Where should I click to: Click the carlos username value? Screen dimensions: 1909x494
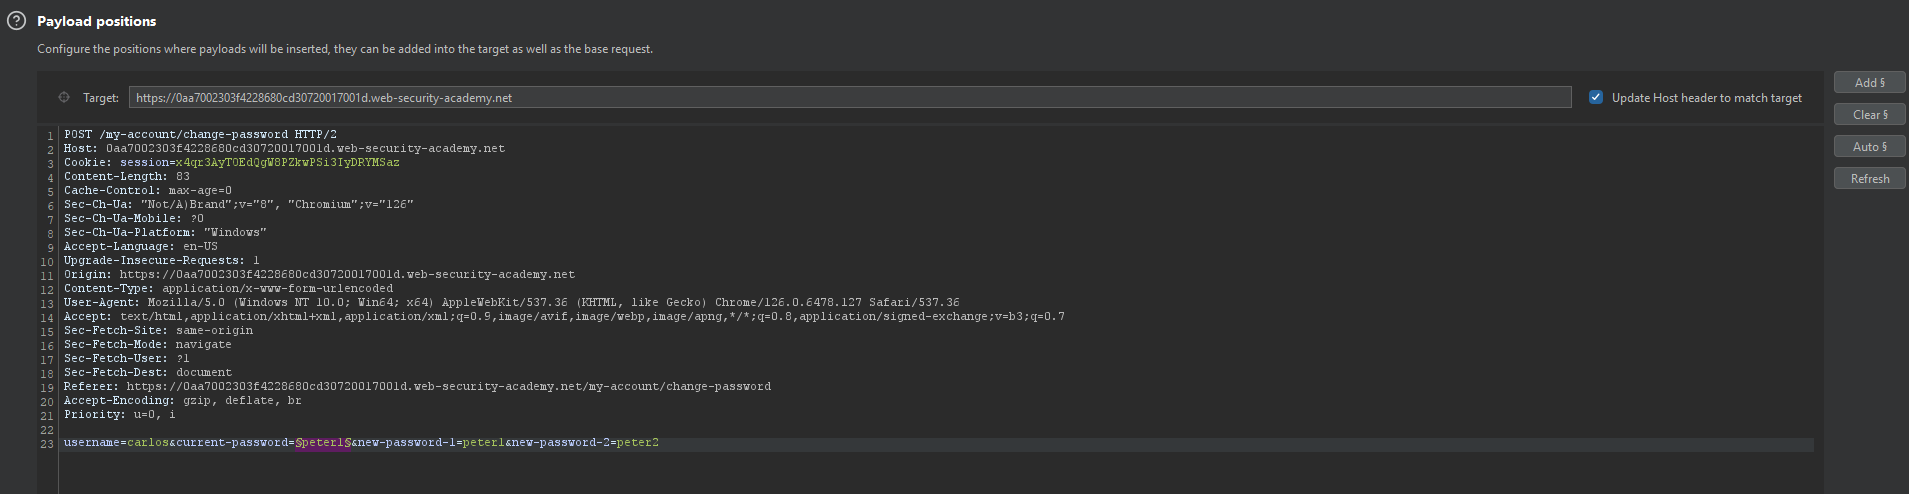(x=148, y=442)
